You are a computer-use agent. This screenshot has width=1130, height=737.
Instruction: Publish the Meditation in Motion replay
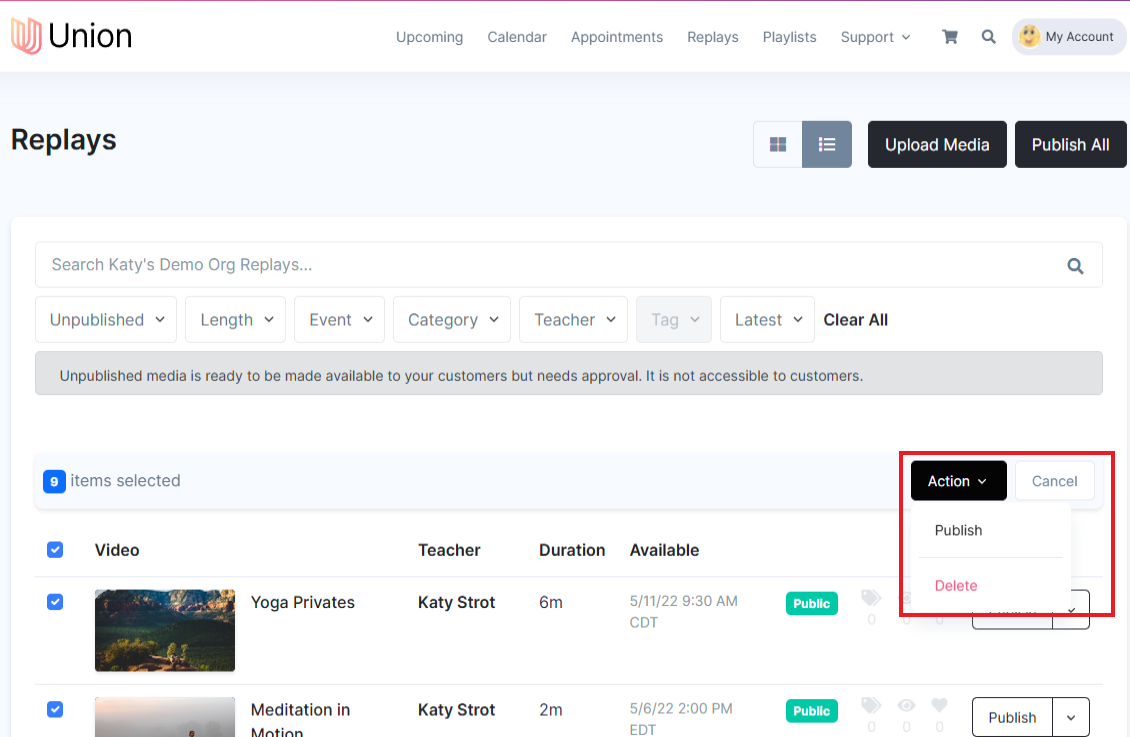click(1012, 718)
